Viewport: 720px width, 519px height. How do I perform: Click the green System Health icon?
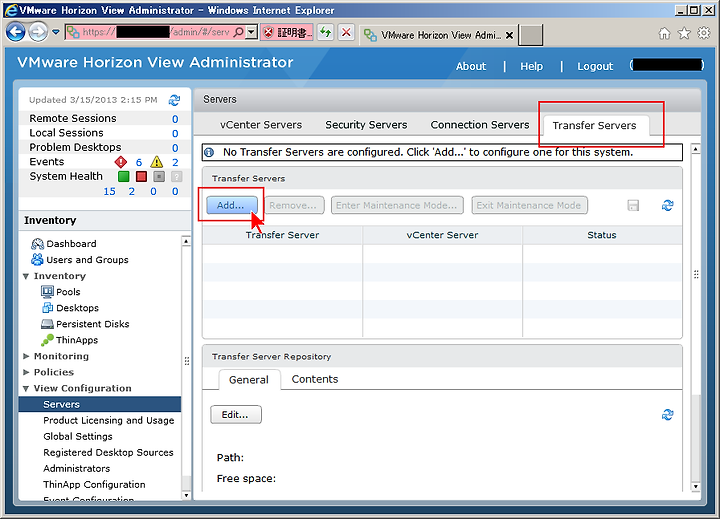pos(124,176)
